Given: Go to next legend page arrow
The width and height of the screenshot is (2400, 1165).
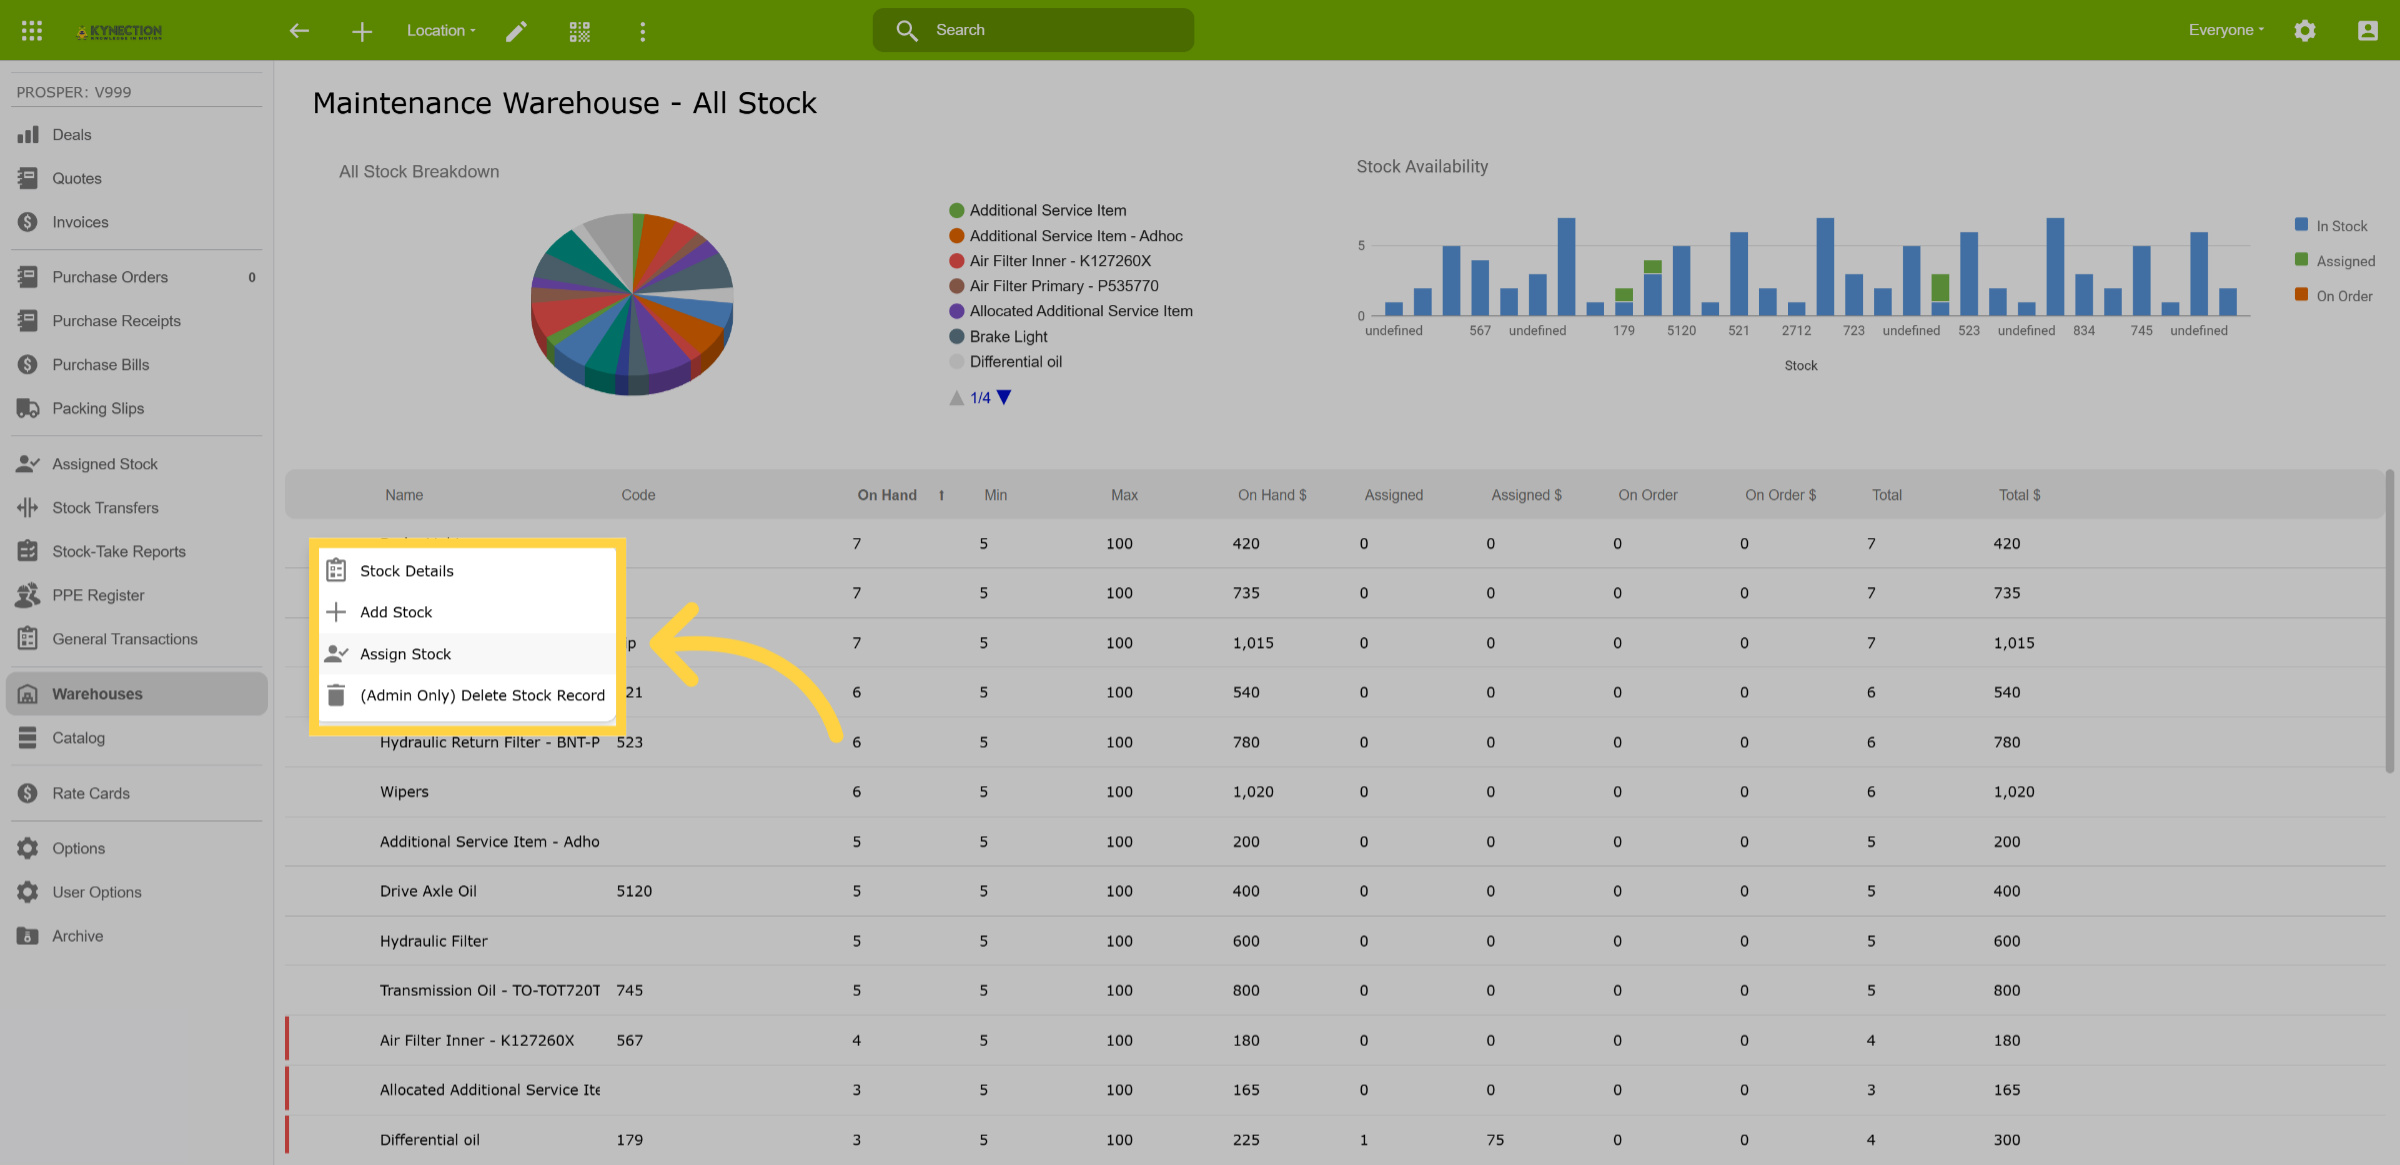Looking at the screenshot, I should tap(1004, 398).
